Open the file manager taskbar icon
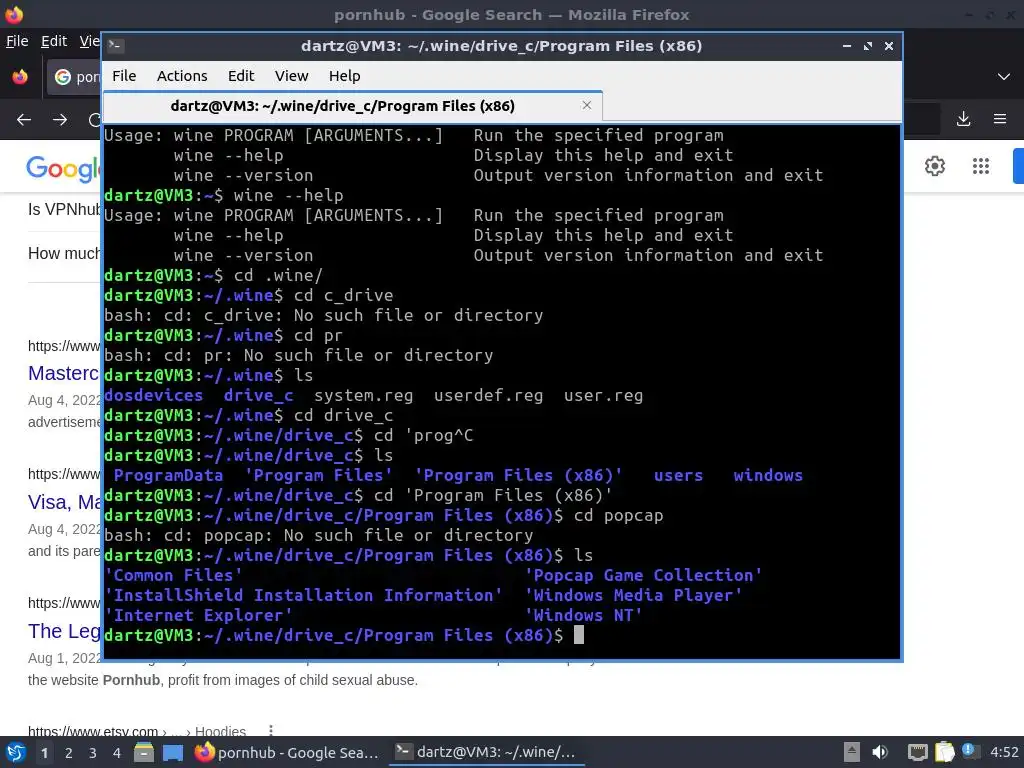 144,752
